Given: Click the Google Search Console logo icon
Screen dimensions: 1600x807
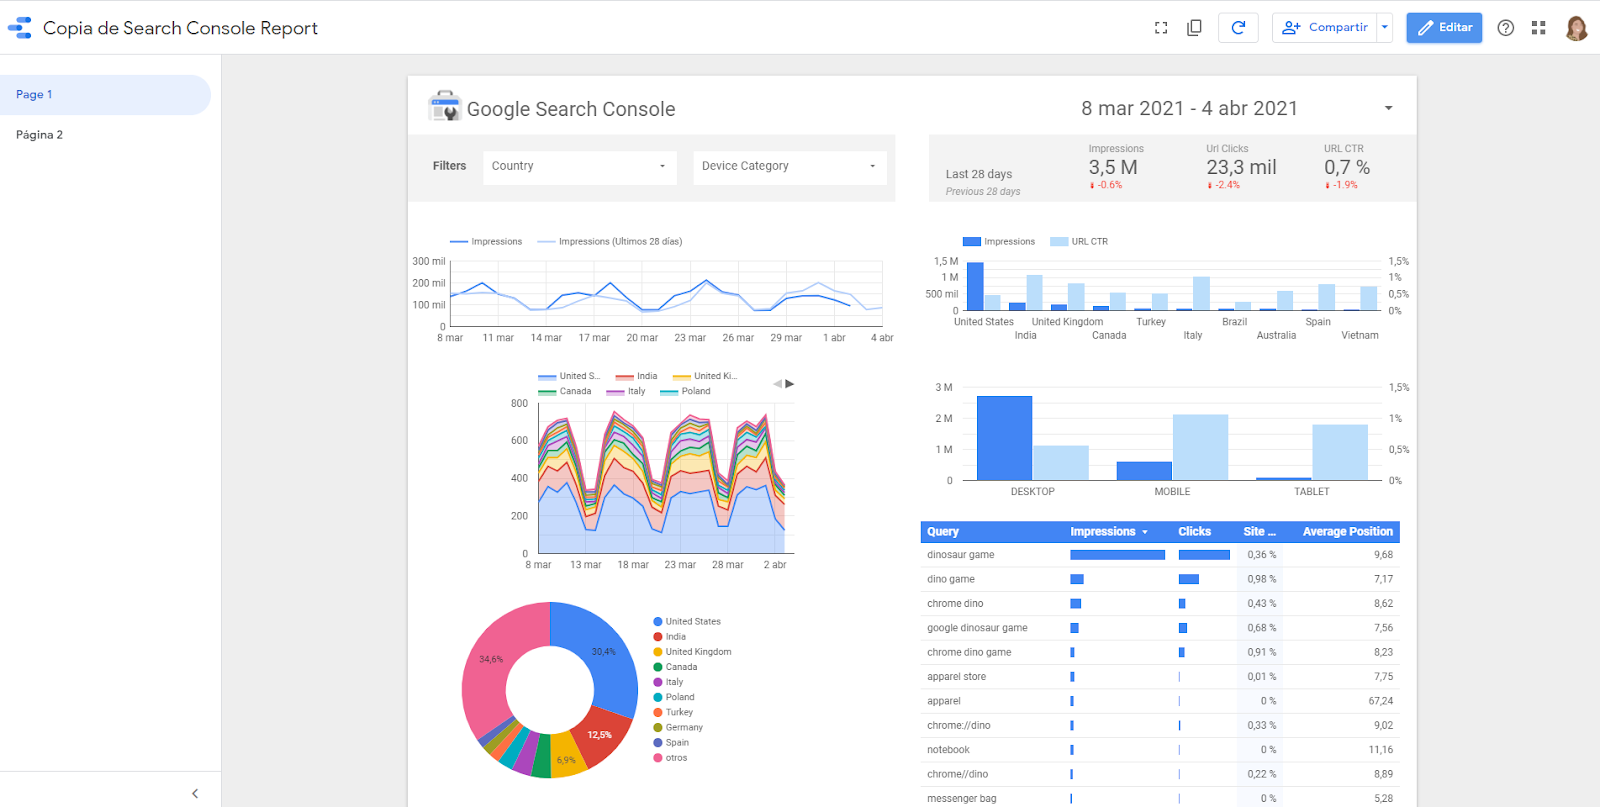Looking at the screenshot, I should pyautogui.click(x=444, y=106).
